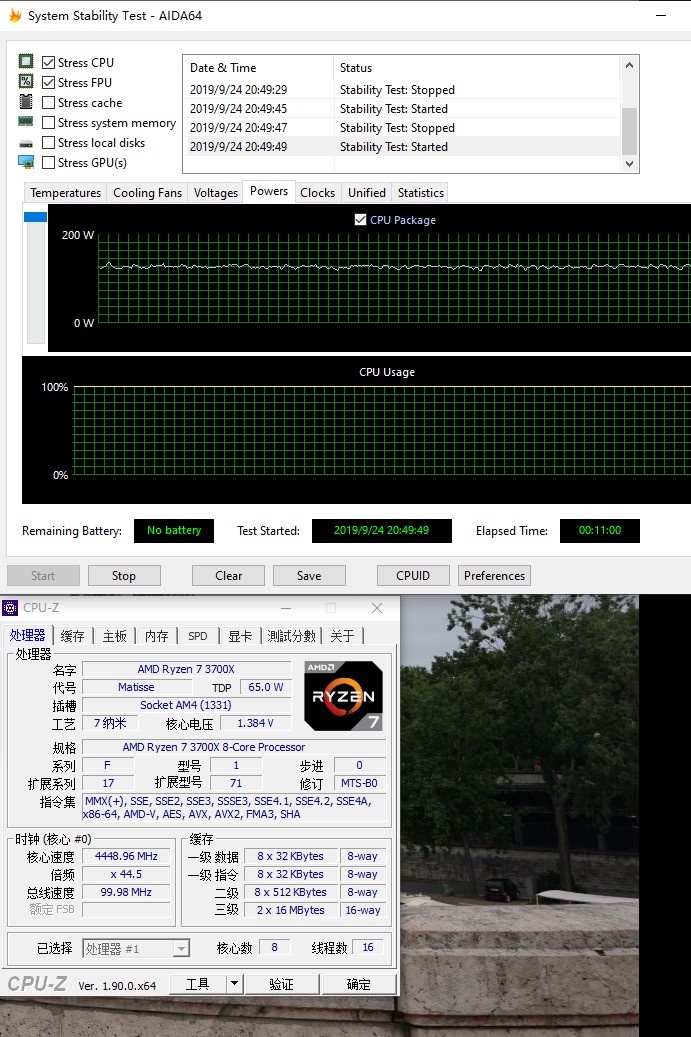This screenshot has width=691, height=1037.
Task: Close the CPU-Z window
Action: [377, 608]
